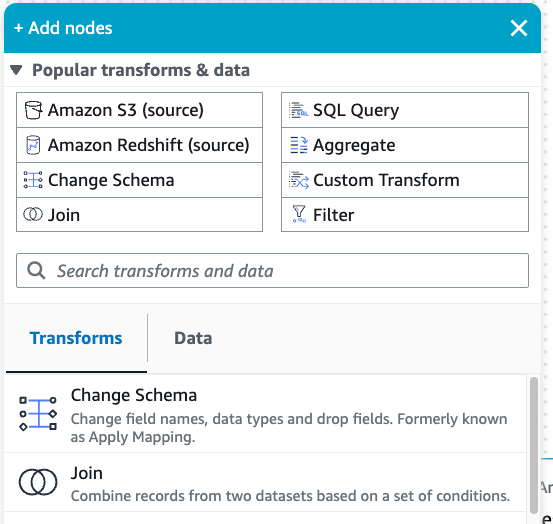Add a Custom Transform node

(x=405, y=180)
